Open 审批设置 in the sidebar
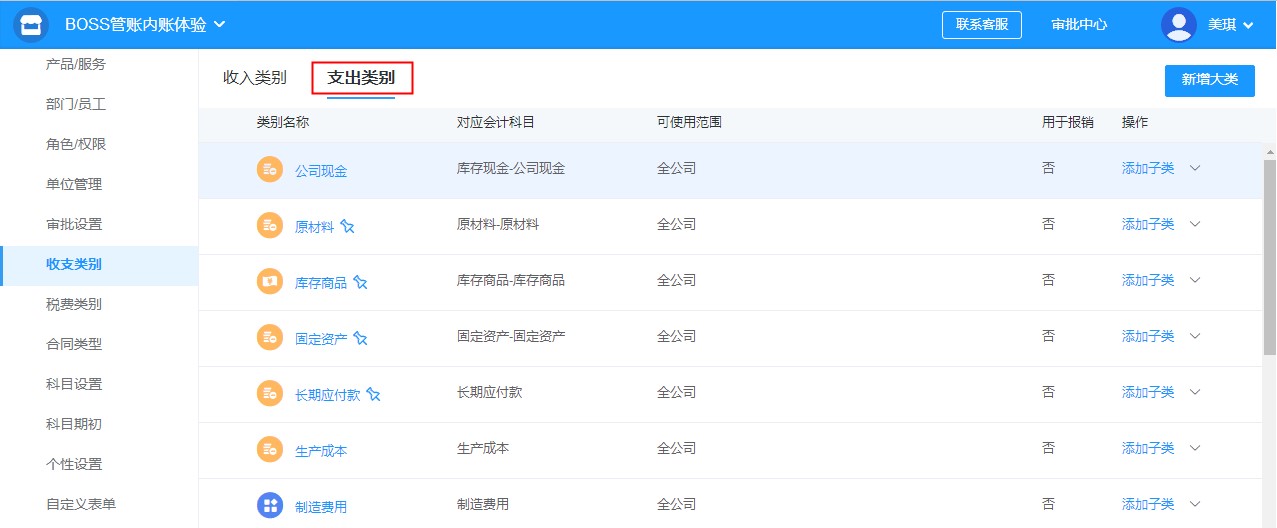This screenshot has width=1277, height=528. click(74, 224)
